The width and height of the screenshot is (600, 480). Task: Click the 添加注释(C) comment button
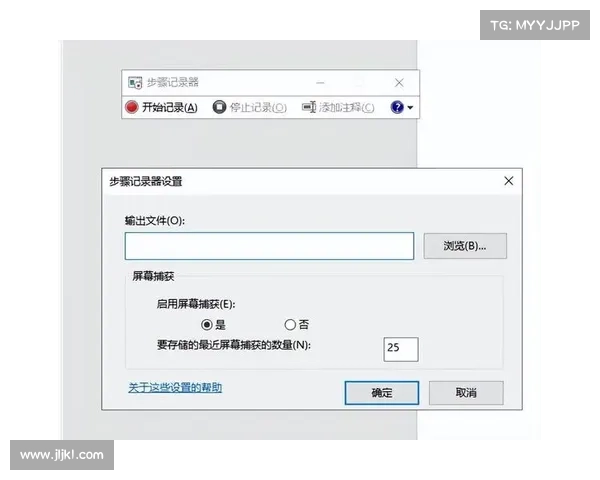(x=338, y=107)
